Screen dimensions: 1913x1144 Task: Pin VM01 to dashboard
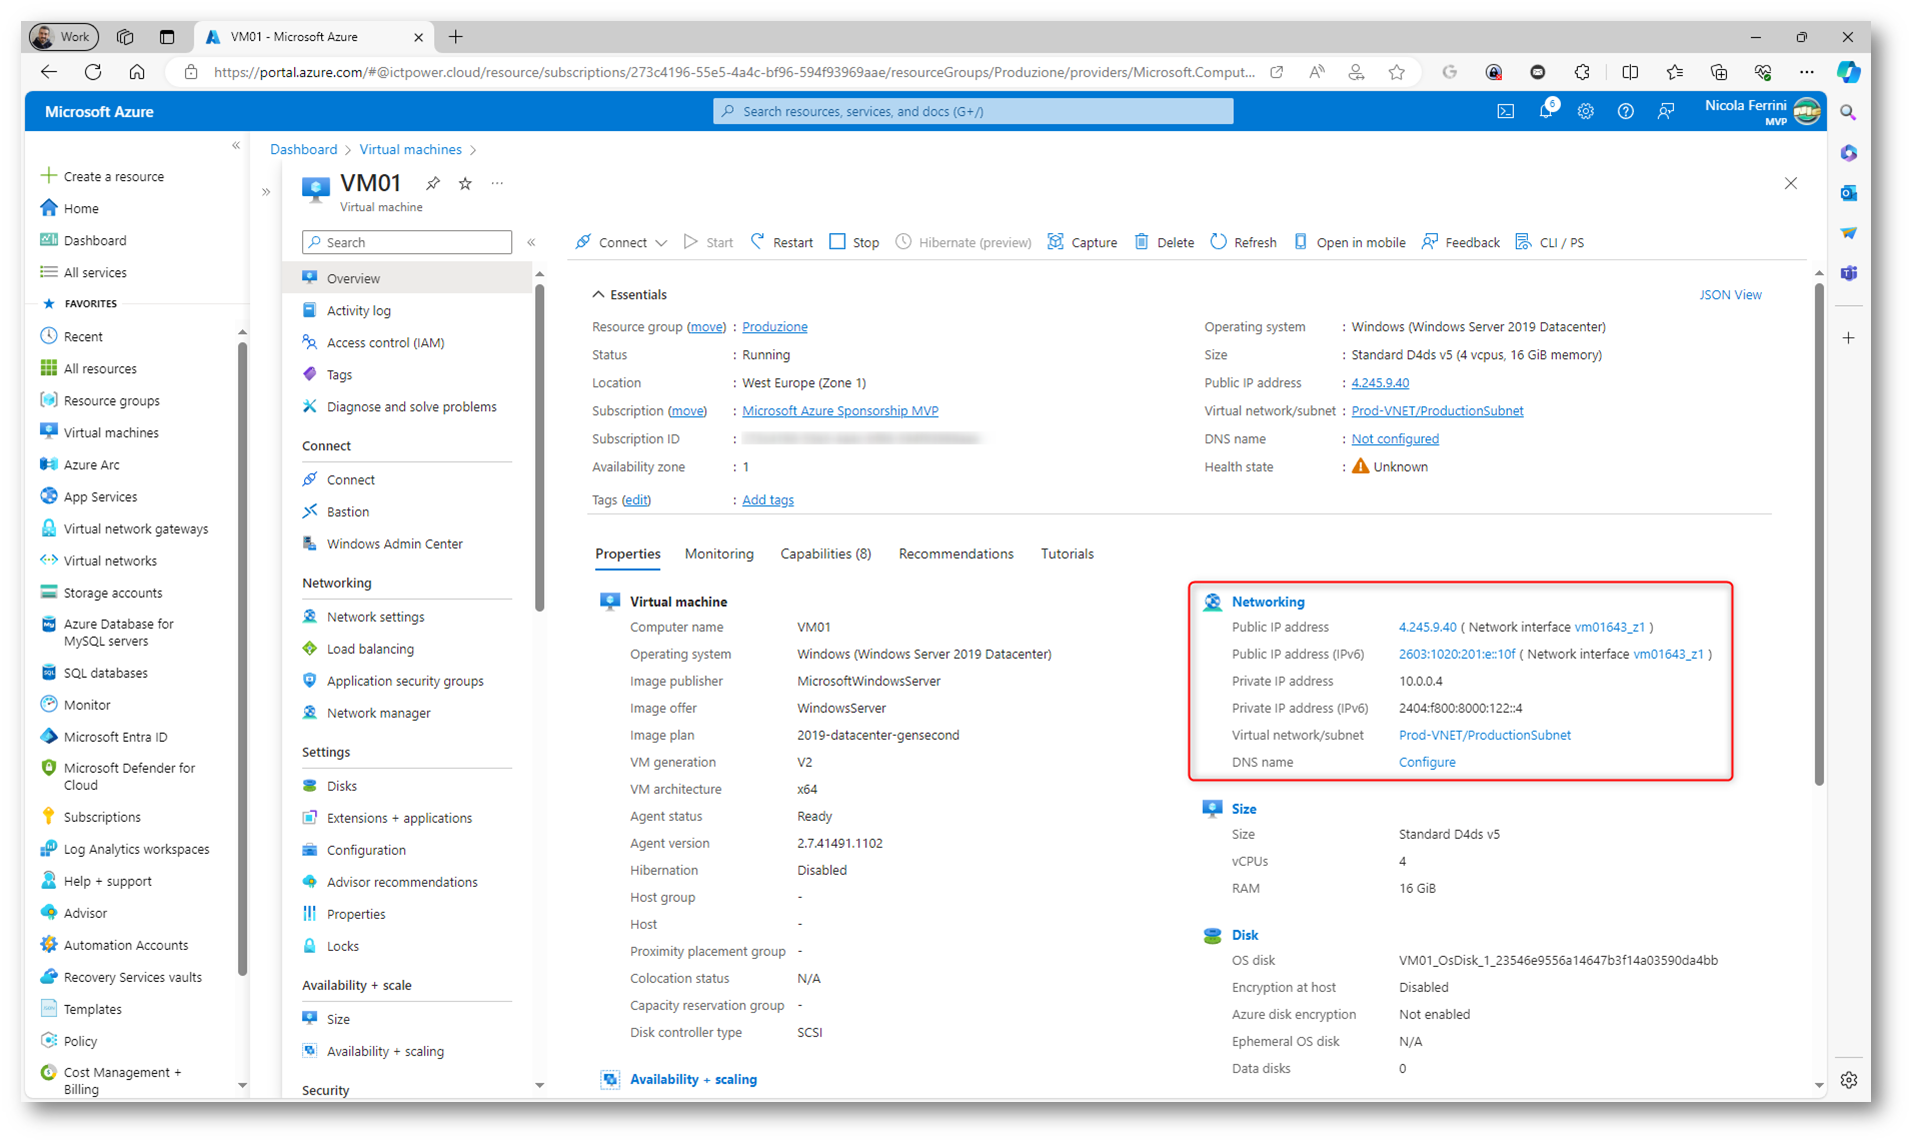click(432, 183)
